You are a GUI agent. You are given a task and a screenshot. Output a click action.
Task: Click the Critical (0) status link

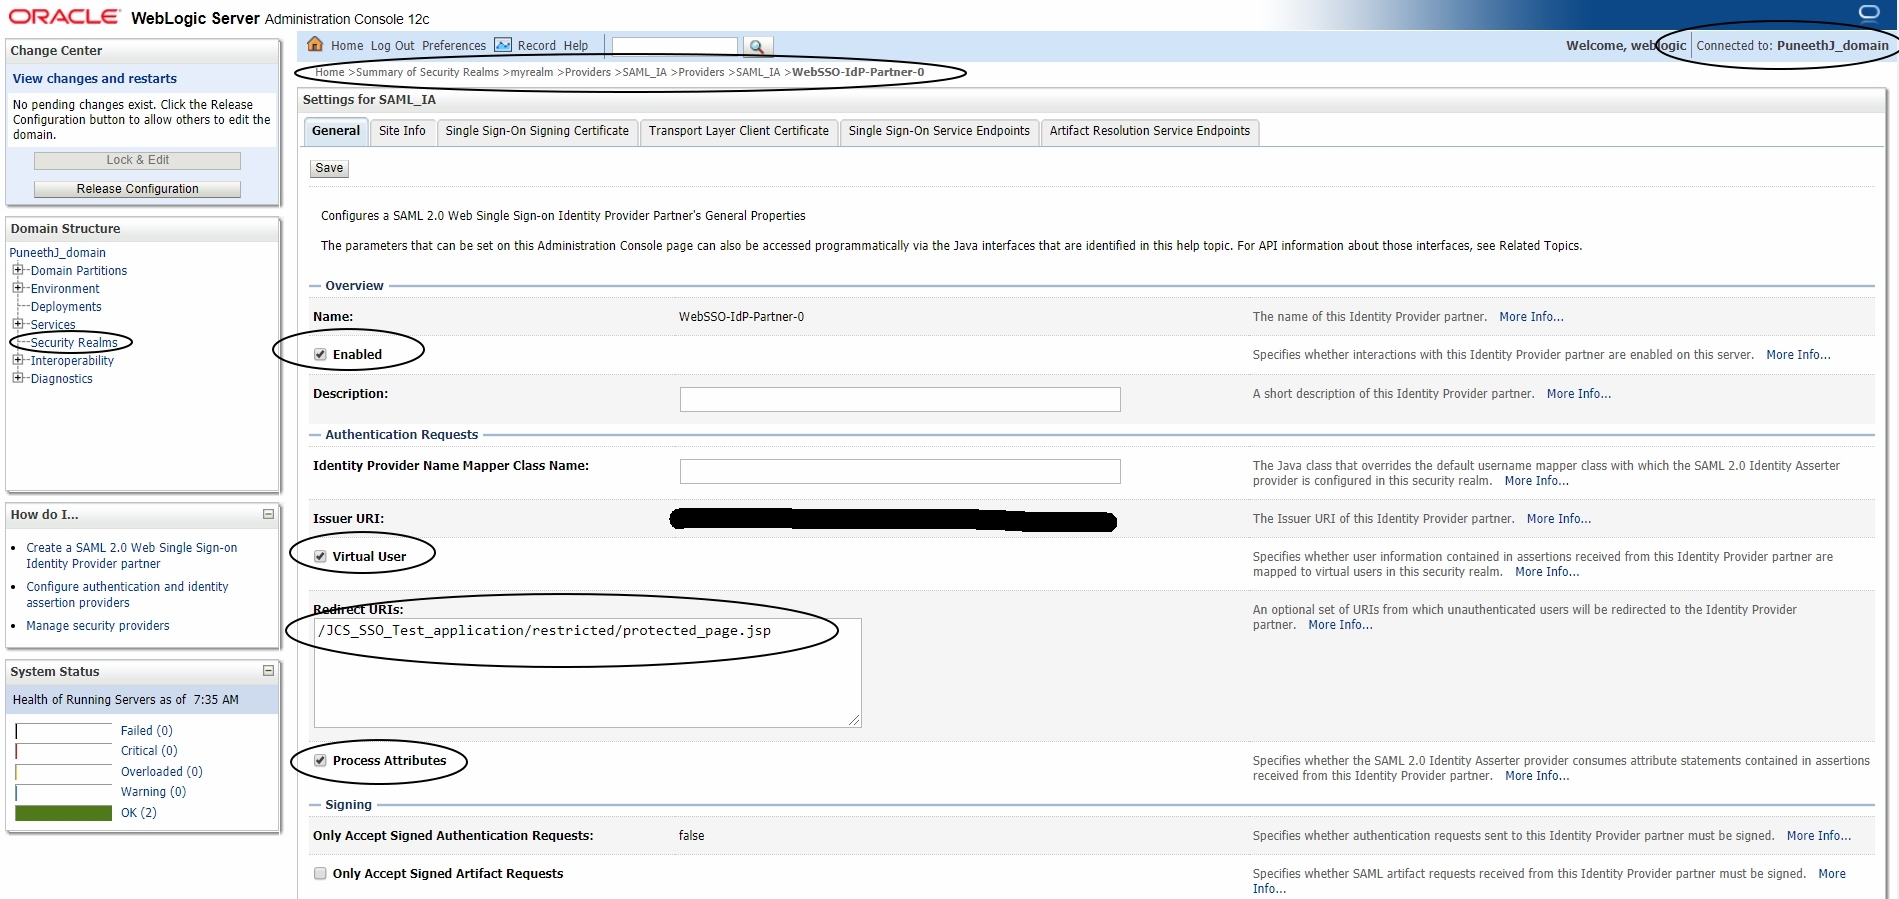(149, 751)
